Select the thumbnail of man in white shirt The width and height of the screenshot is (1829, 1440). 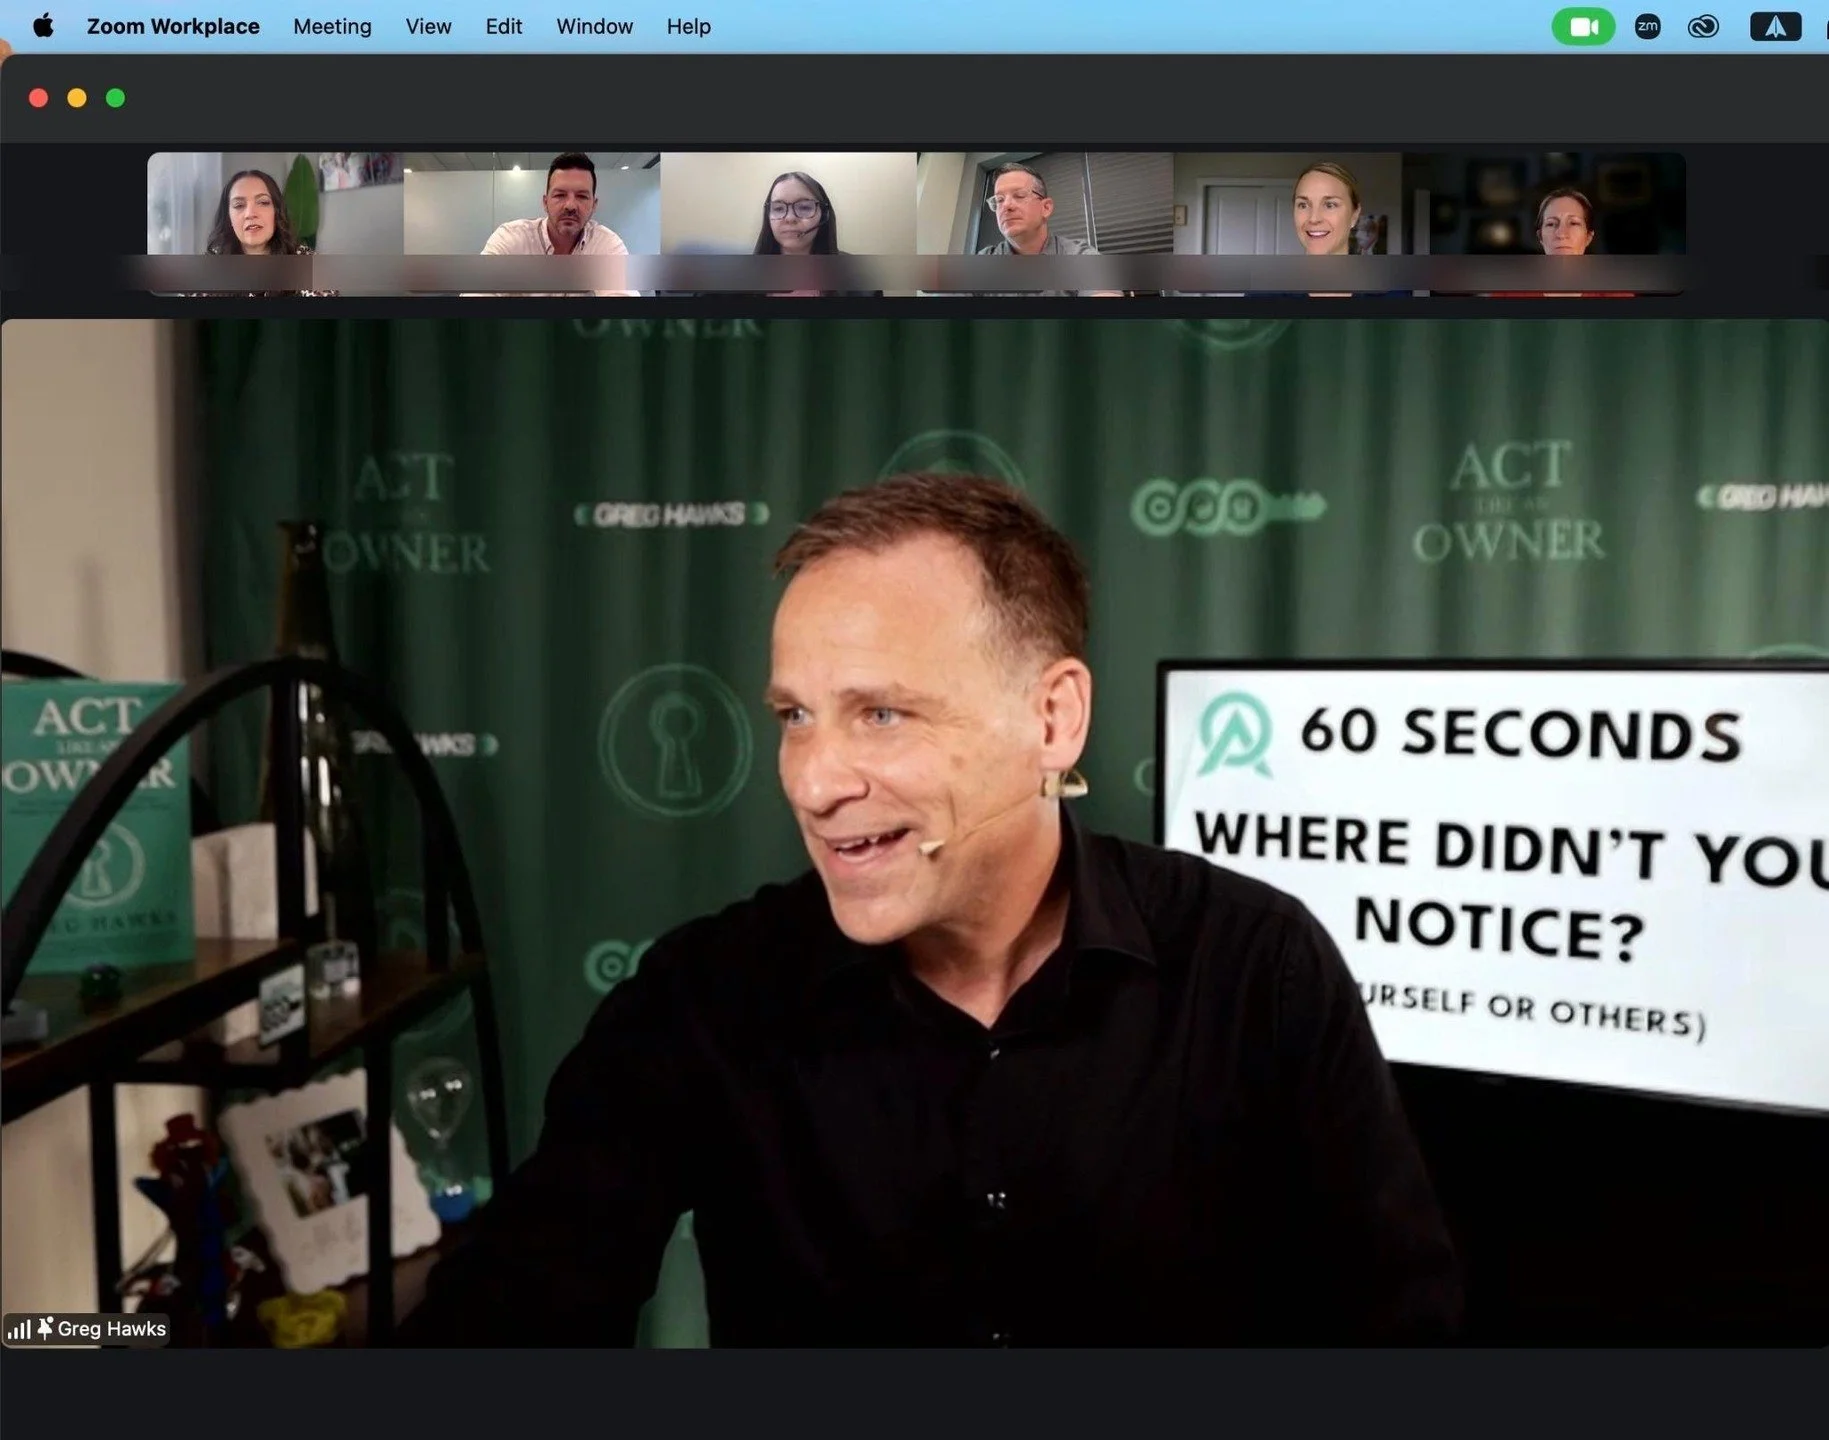(x=532, y=224)
